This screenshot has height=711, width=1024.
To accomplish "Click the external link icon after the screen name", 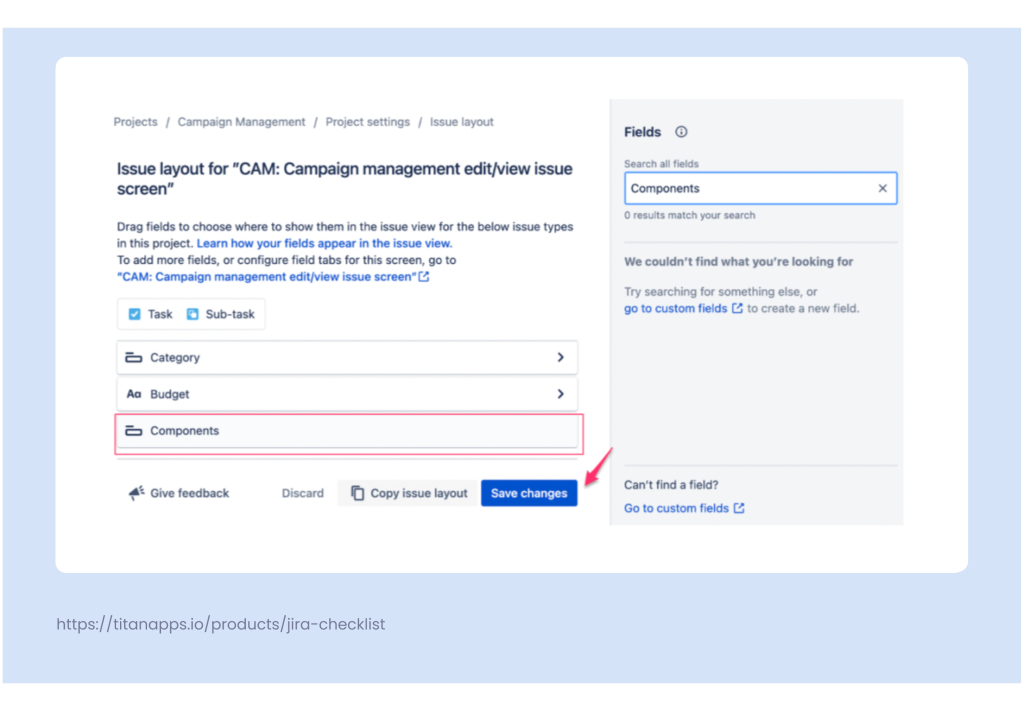I will coord(422,276).
